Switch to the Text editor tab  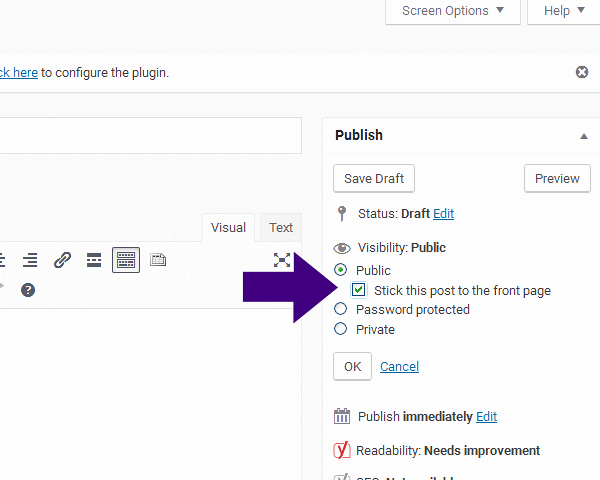(281, 228)
